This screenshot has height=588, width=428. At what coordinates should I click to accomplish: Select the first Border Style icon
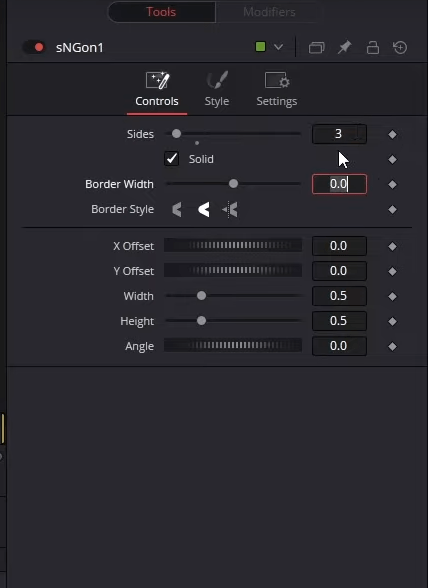(x=177, y=209)
